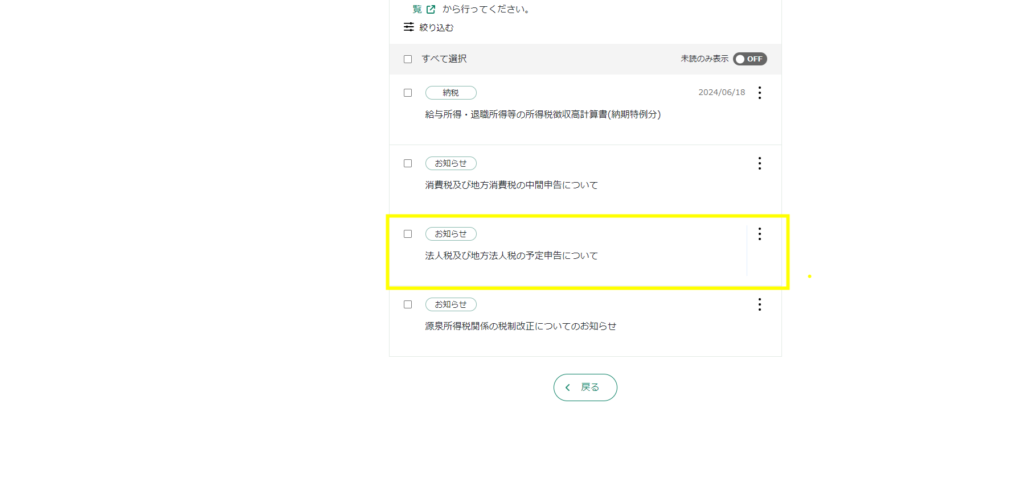
Task: Open 法人税及び地方法人税の予定申告について notice
Action: click(511, 256)
